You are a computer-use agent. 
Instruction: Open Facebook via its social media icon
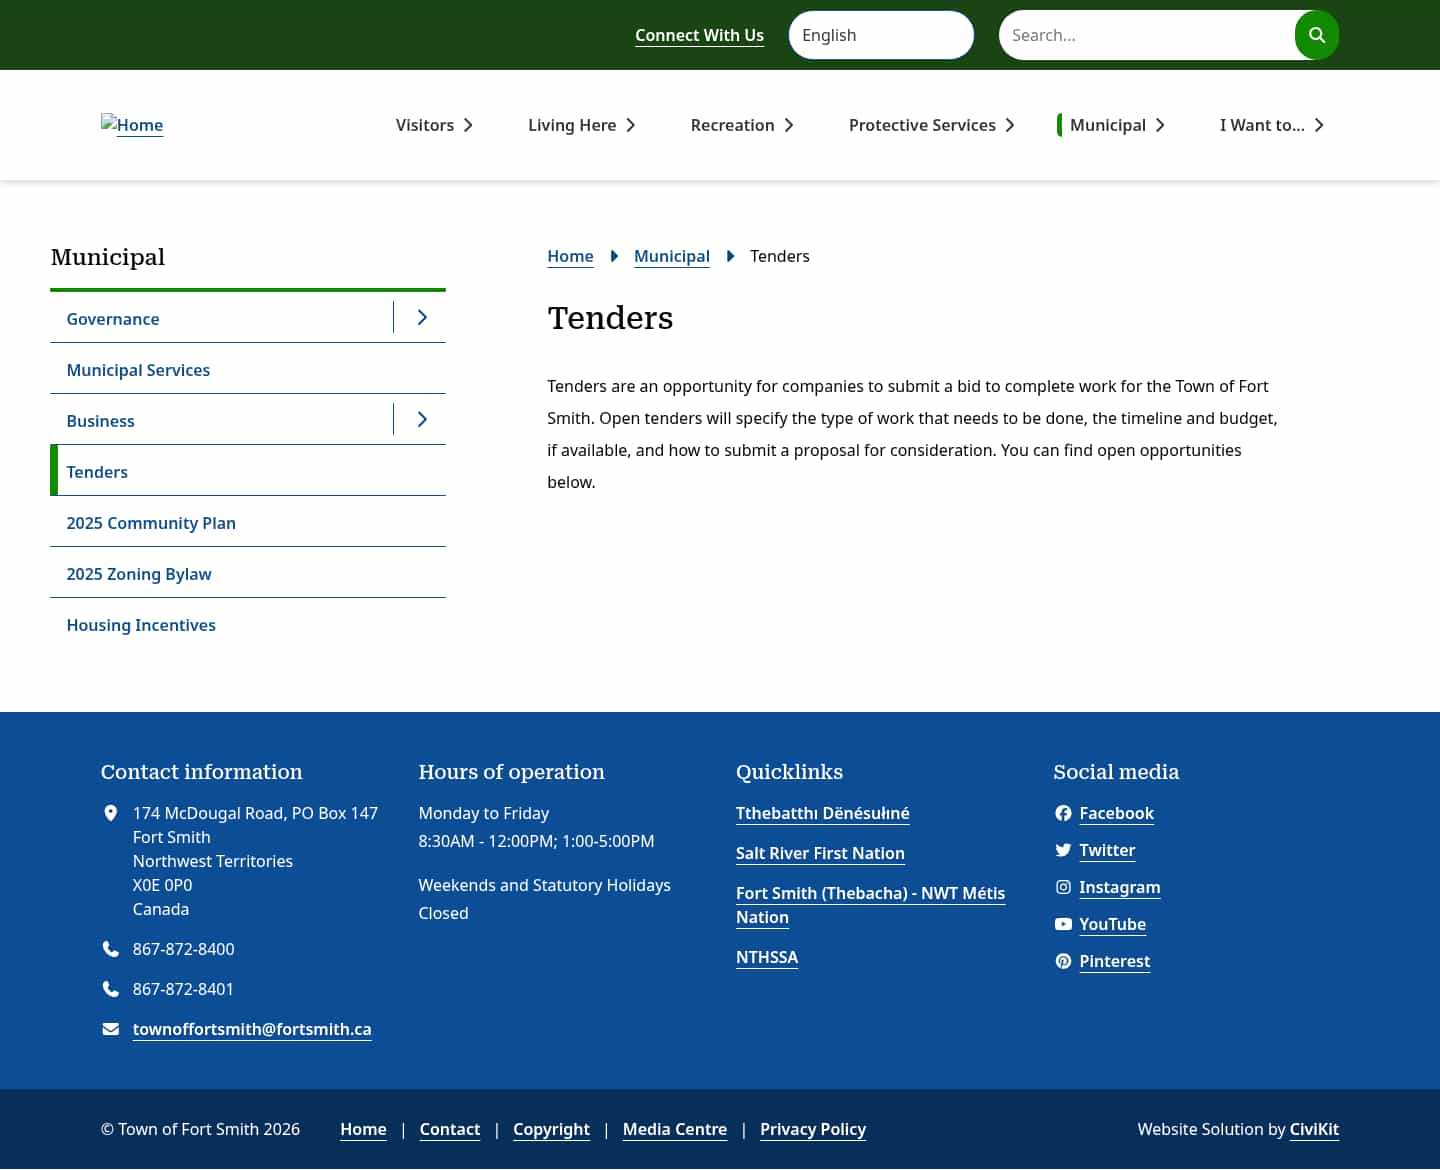coord(1063,813)
